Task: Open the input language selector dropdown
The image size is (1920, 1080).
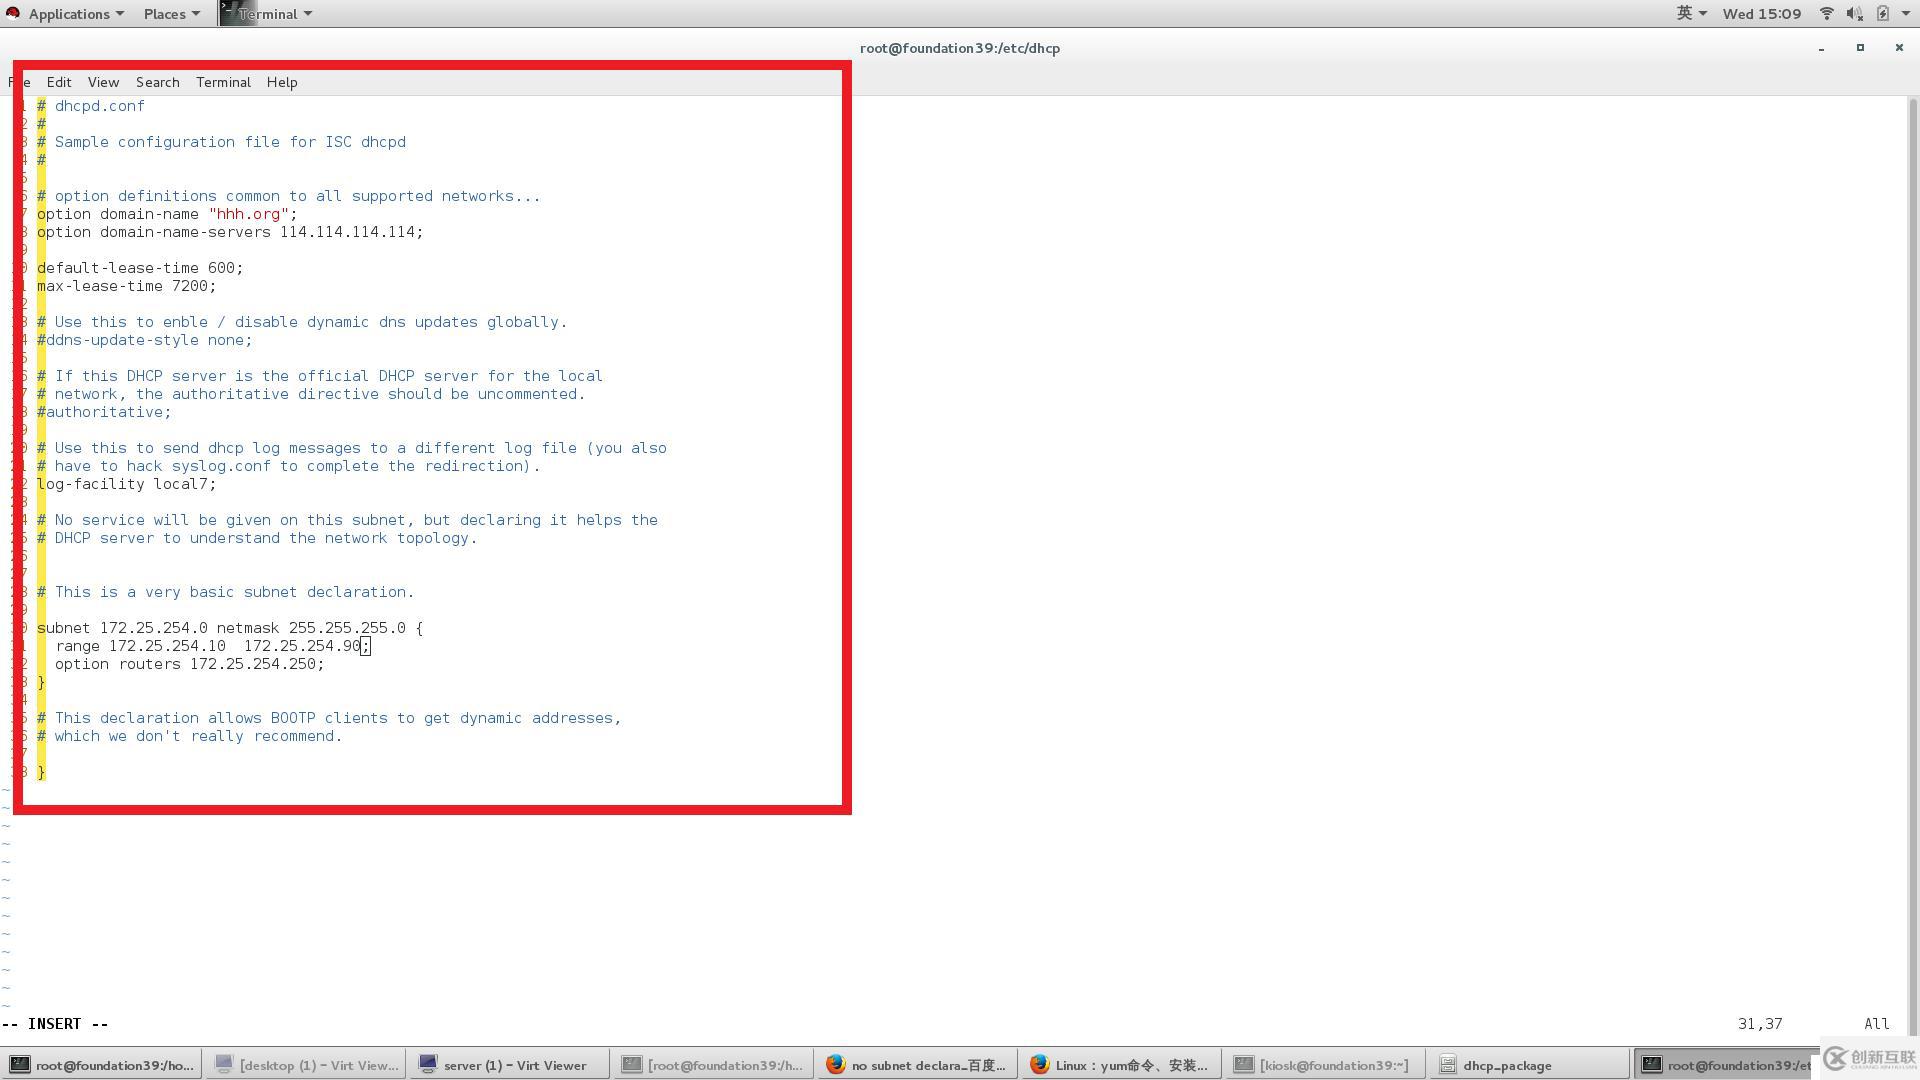Action: tap(1691, 13)
